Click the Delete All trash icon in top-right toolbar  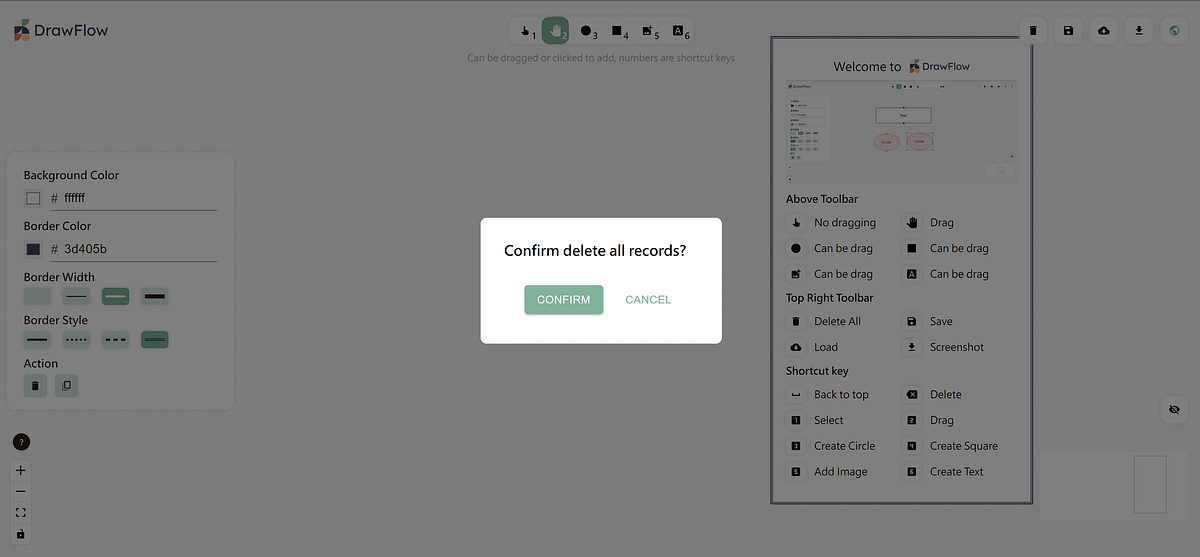coord(1033,31)
